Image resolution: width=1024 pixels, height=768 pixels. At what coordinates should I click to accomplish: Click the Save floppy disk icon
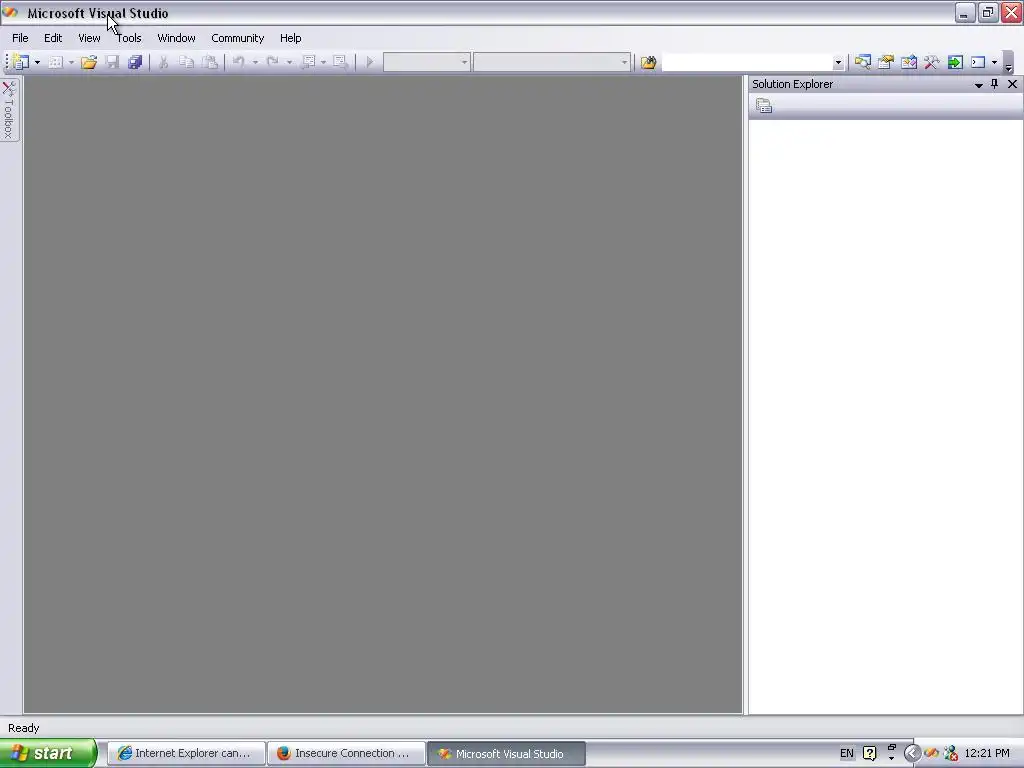[112, 62]
